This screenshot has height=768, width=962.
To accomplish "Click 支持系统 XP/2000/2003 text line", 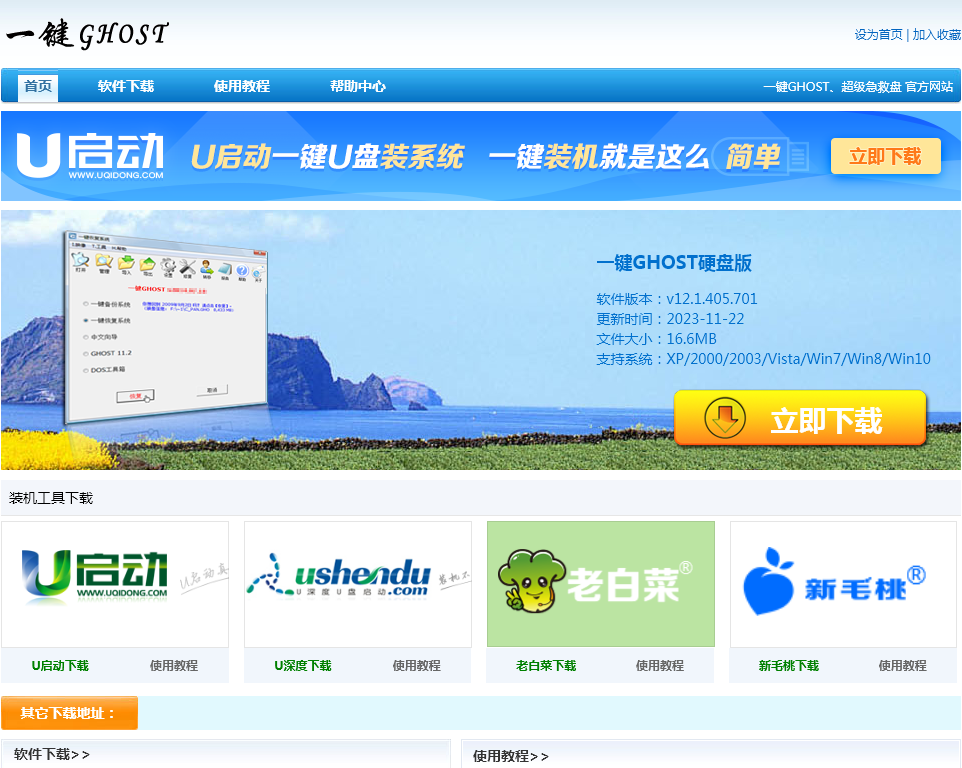I will 763,359.
